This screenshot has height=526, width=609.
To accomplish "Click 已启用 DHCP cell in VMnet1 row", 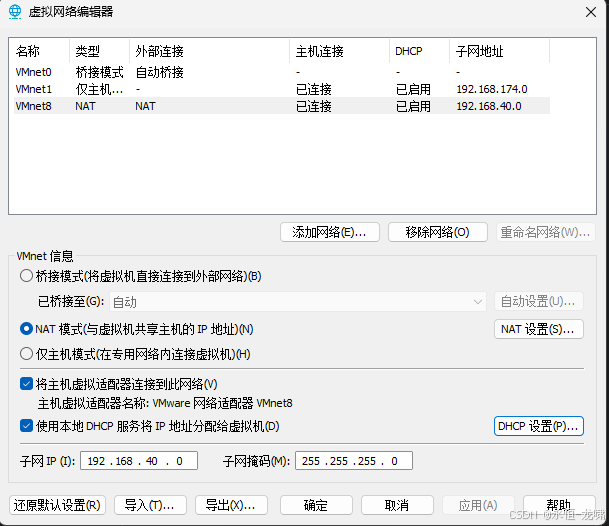I will click(x=413, y=89).
